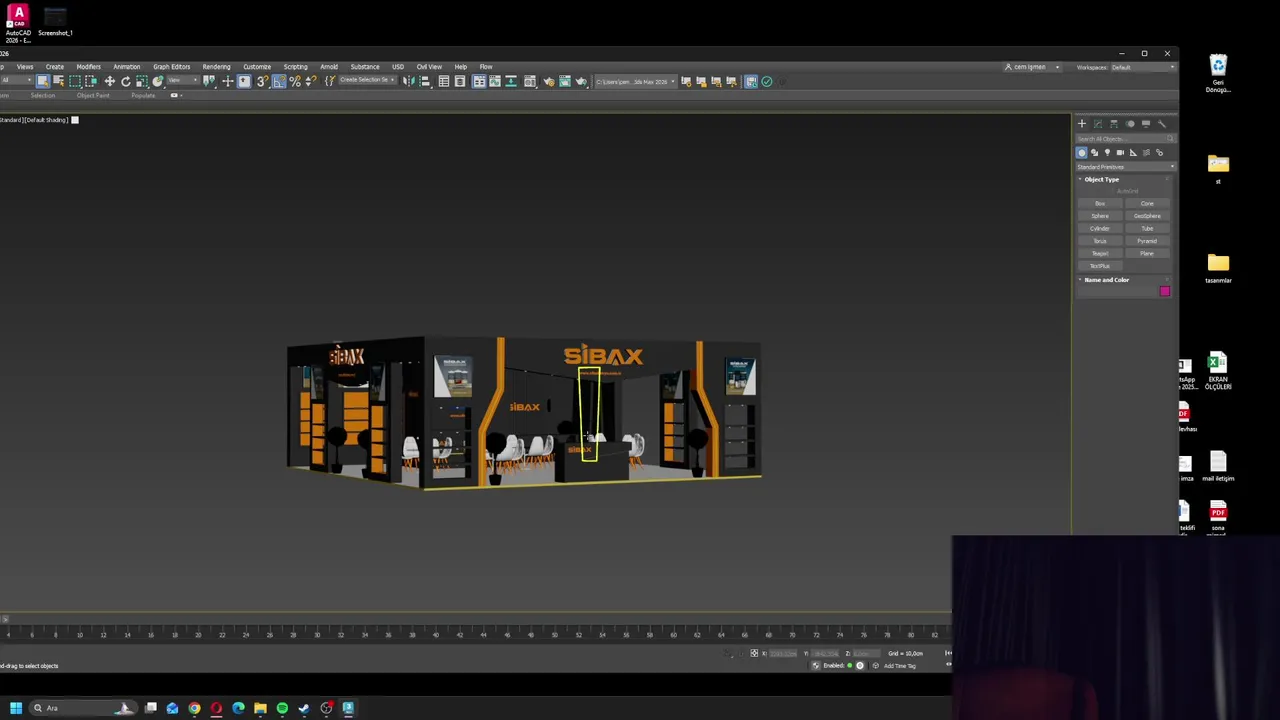Viewport: 1280px width, 720px height.
Task: Activate the Select and Rotate tool
Action: (125, 82)
